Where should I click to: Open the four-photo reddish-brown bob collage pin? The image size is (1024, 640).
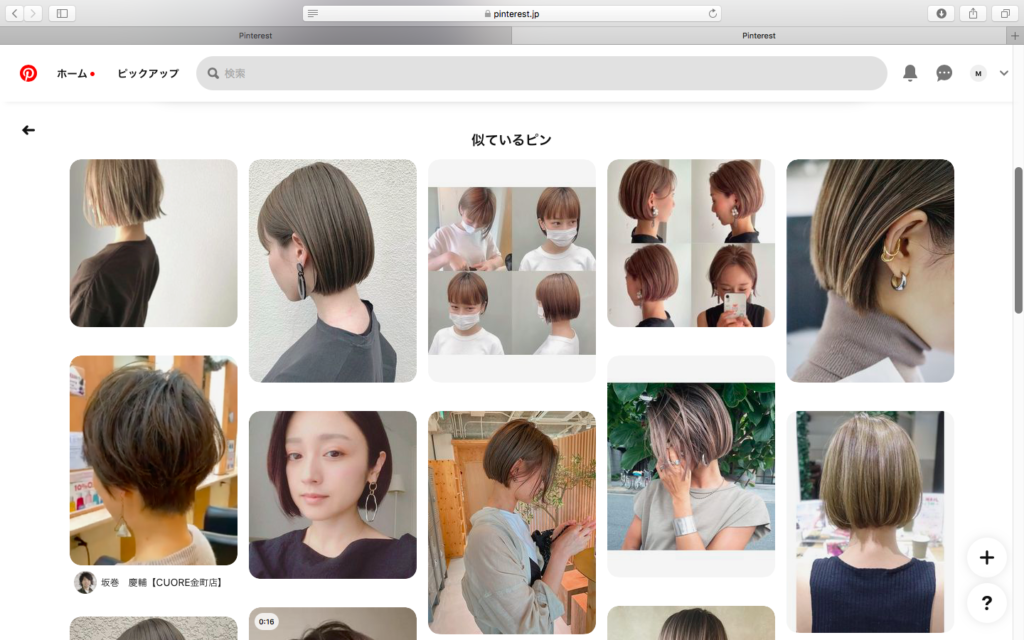691,243
